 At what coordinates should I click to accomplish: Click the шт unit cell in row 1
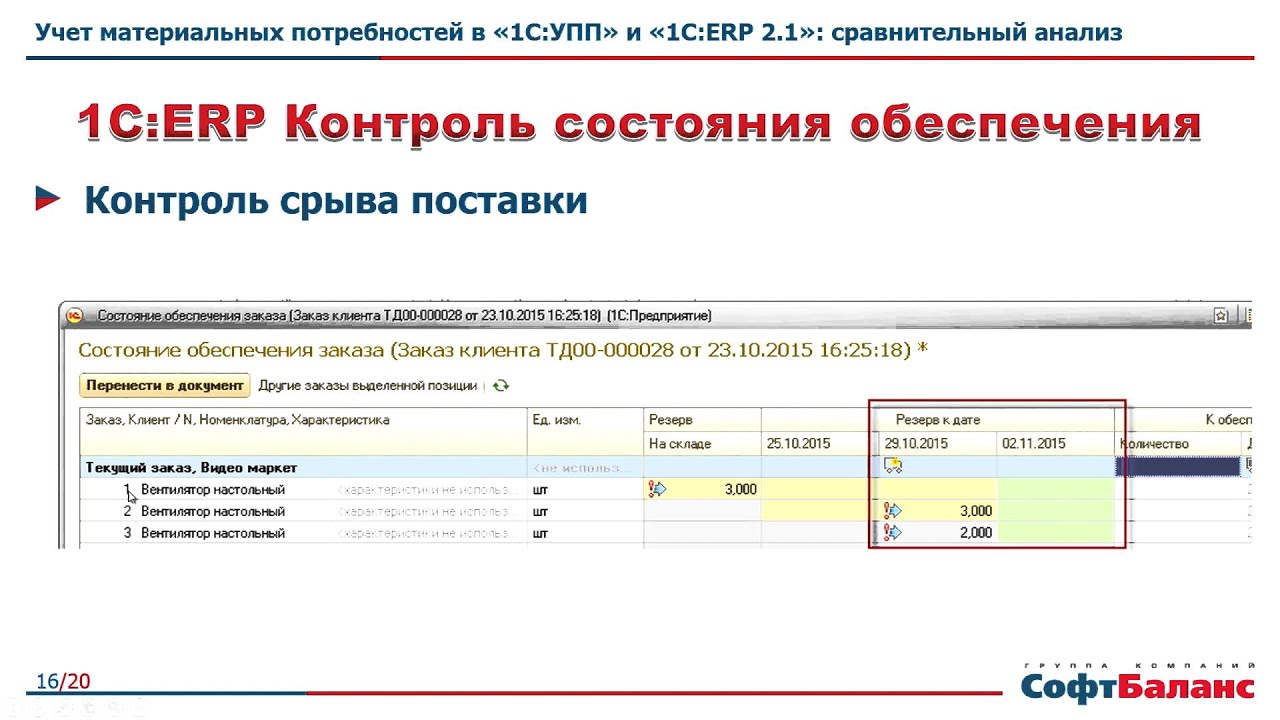pyautogui.click(x=586, y=489)
